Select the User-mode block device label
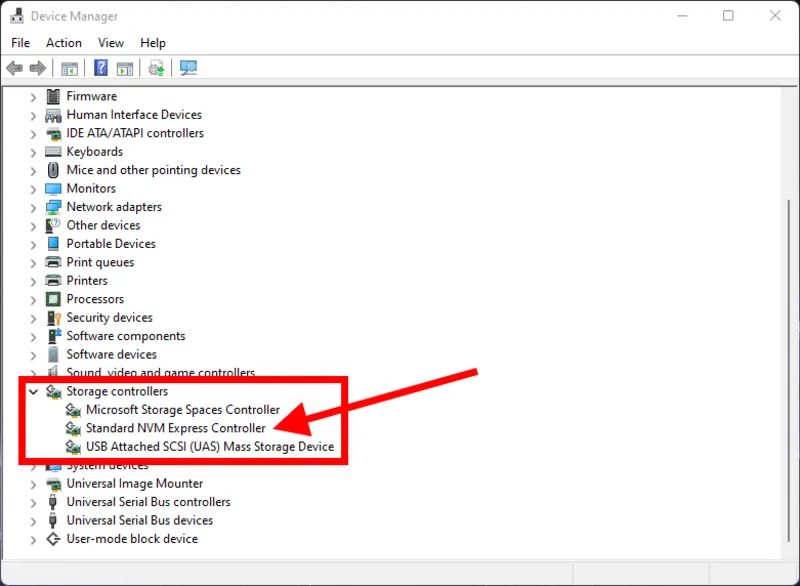The height and width of the screenshot is (586, 800). click(132, 539)
